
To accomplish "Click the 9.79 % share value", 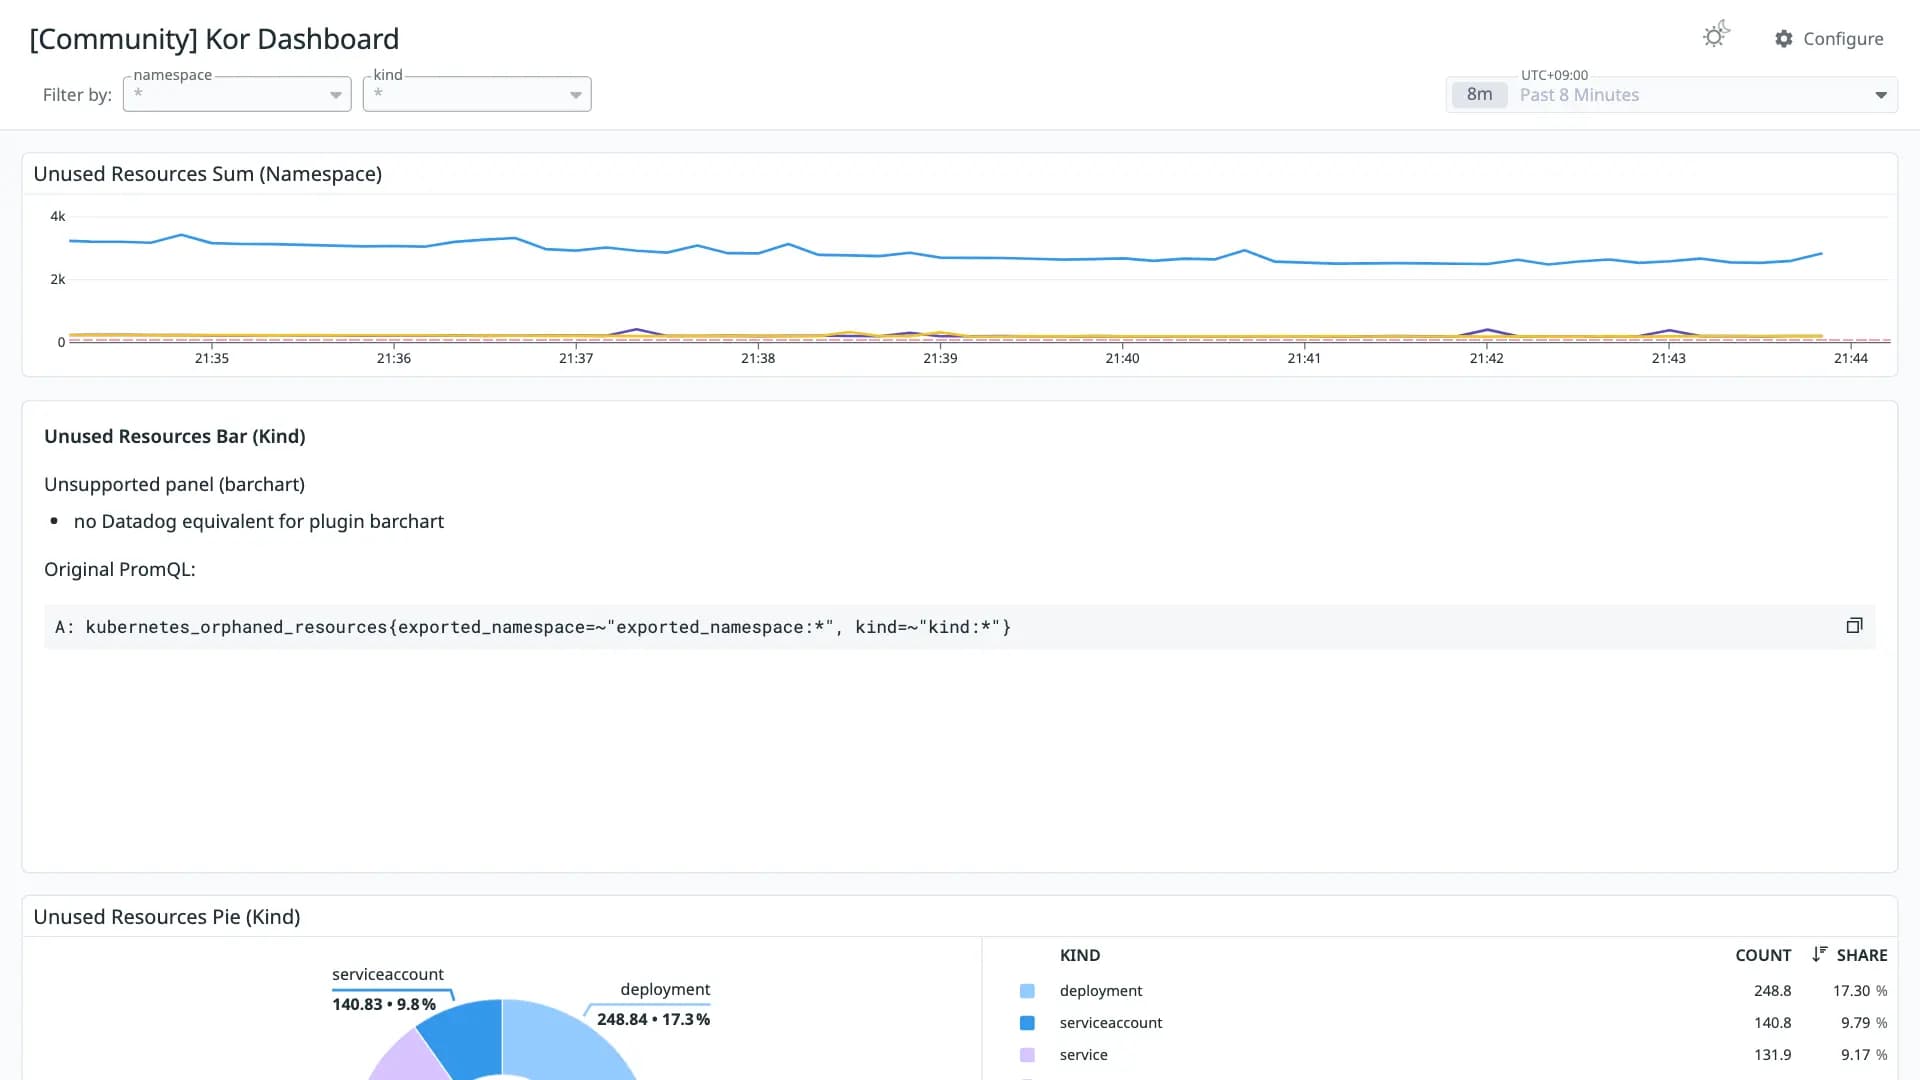I will pyautogui.click(x=1864, y=1023).
